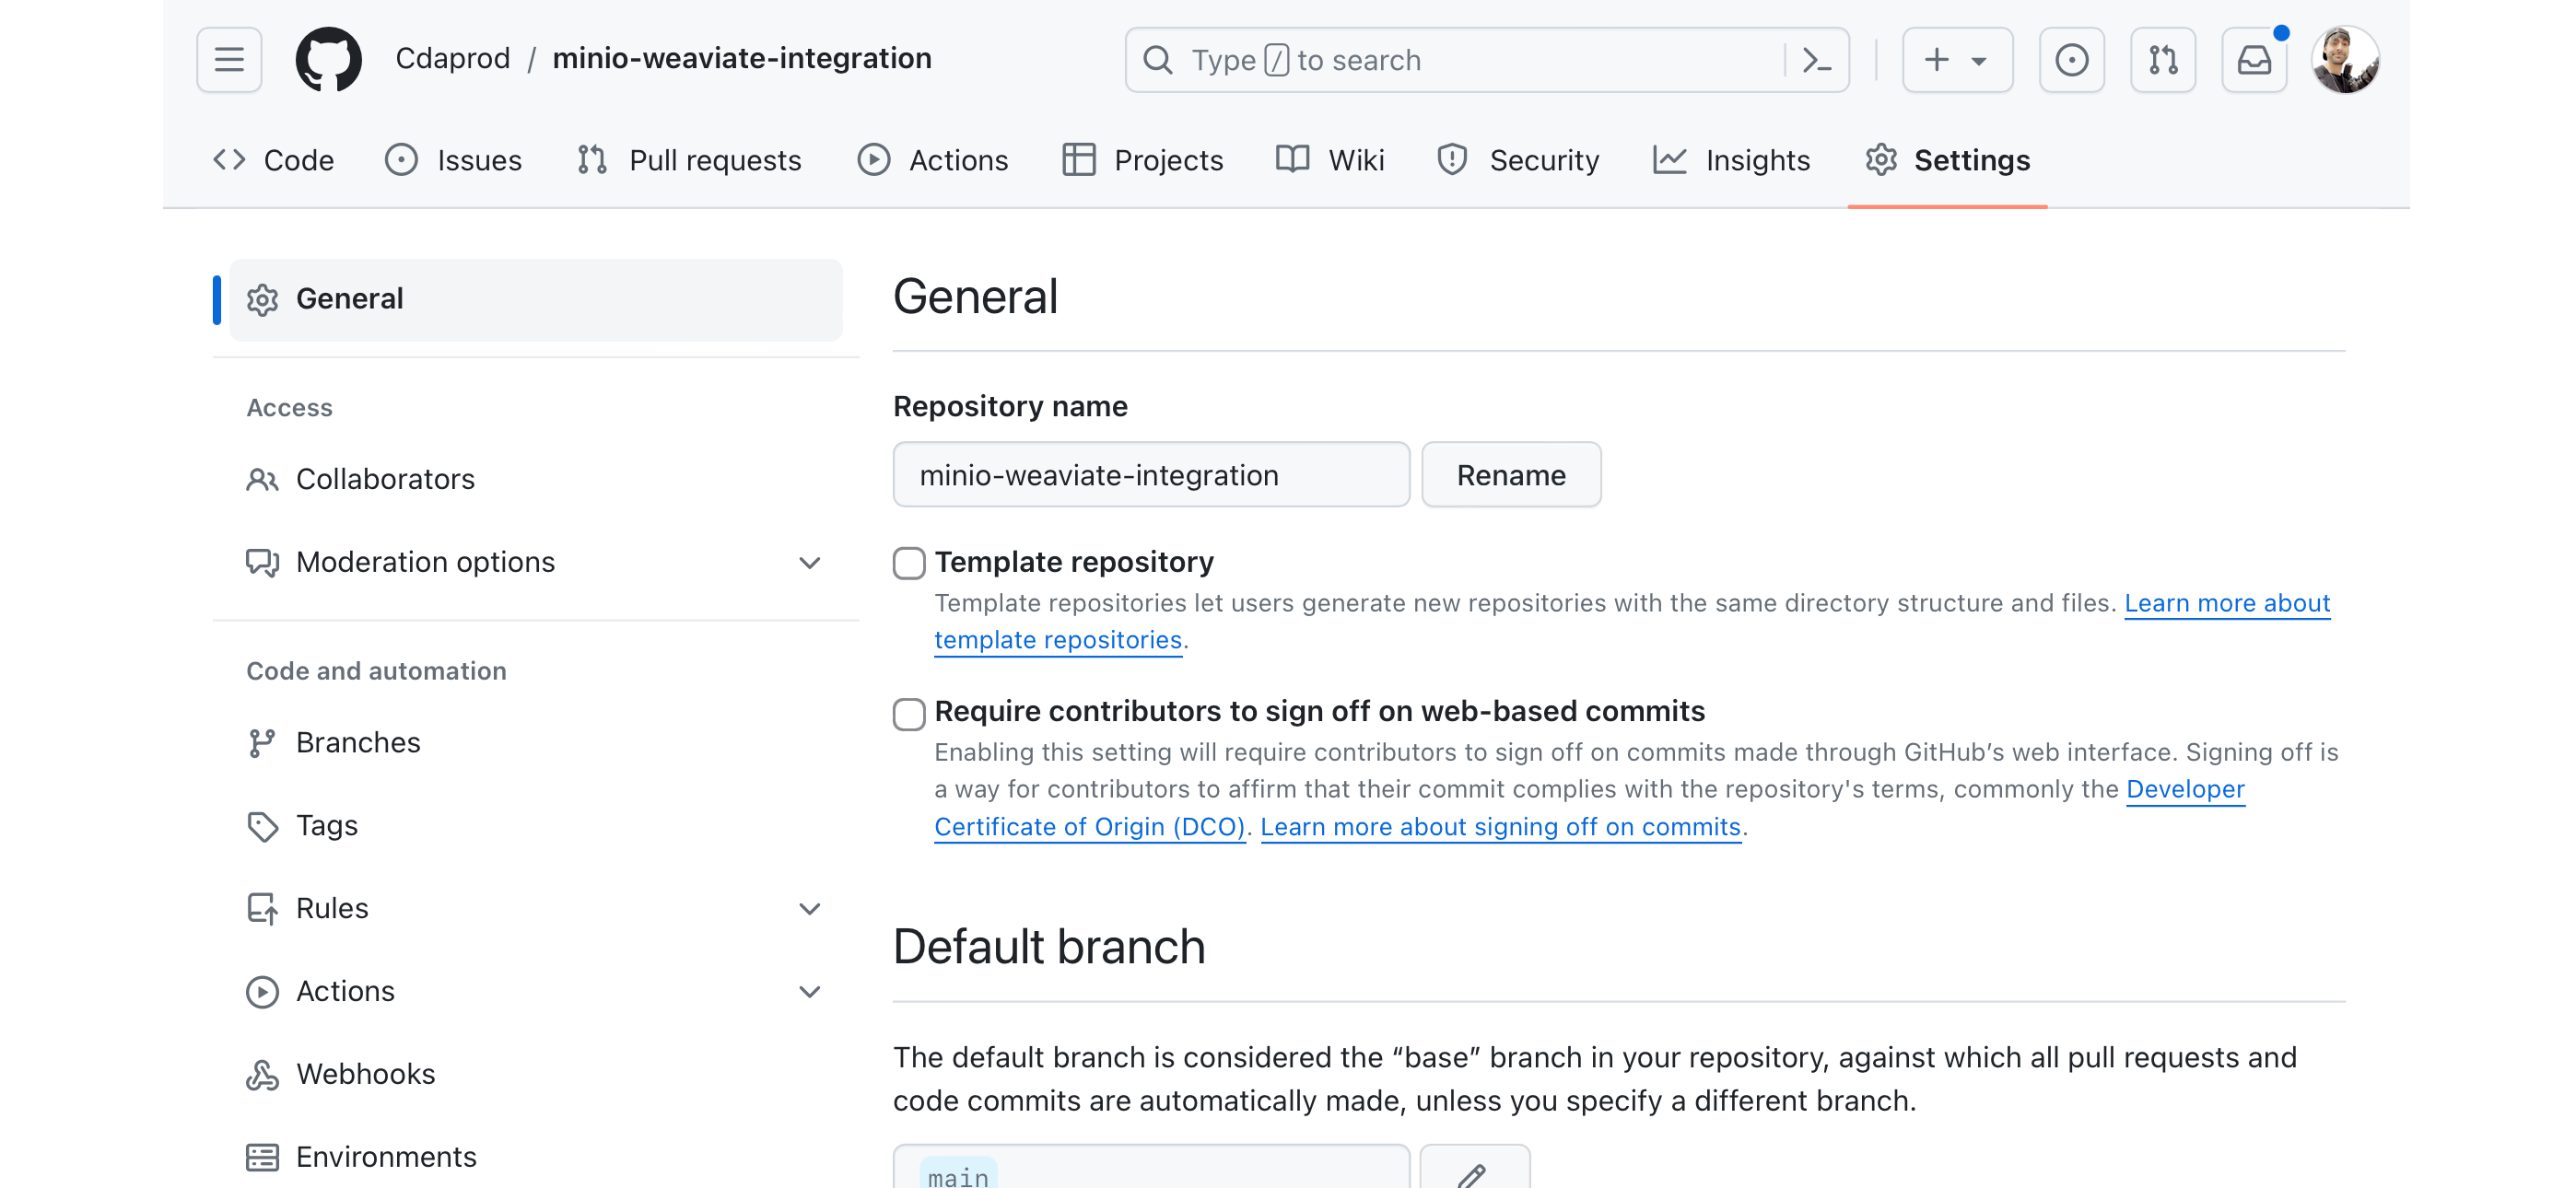
Task: Expand the Actions sidebar section
Action: click(x=809, y=991)
